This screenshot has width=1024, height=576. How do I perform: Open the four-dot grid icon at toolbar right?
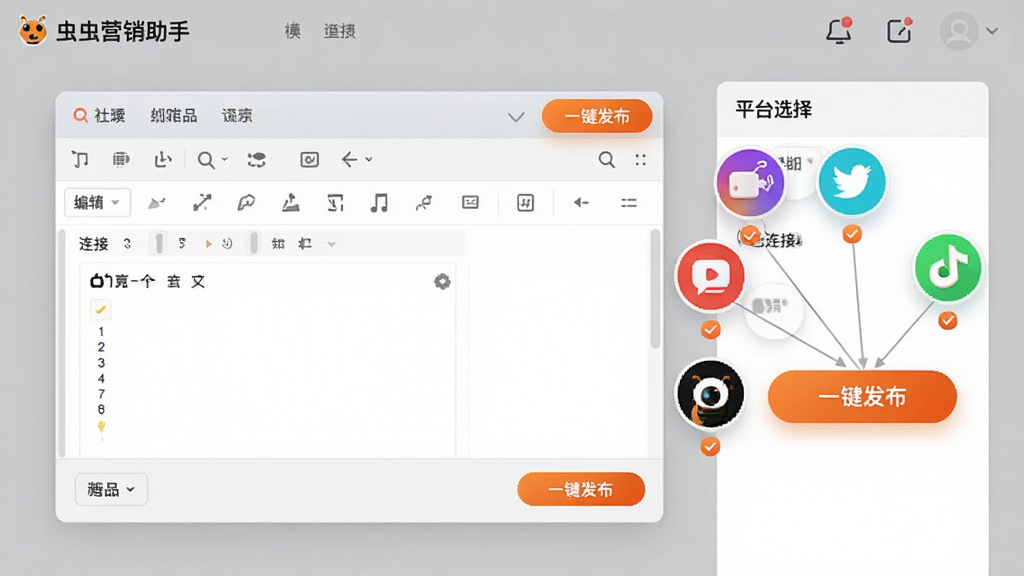tap(641, 159)
